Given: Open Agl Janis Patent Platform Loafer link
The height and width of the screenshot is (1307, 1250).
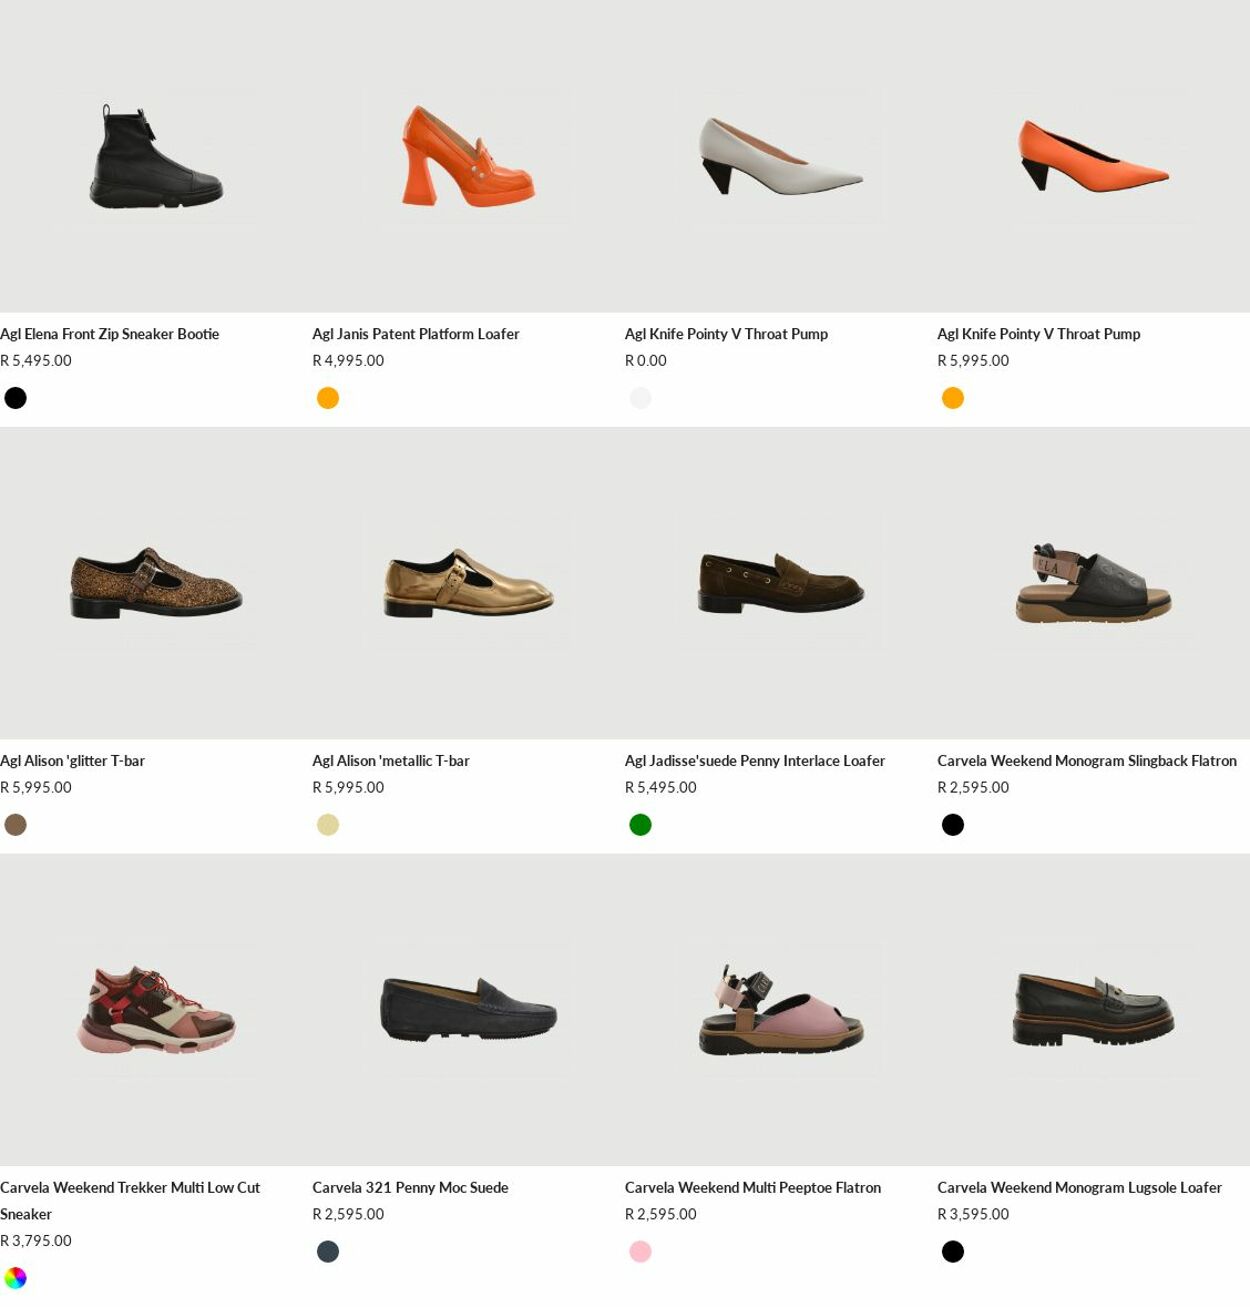Looking at the screenshot, I should tap(416, 334).
